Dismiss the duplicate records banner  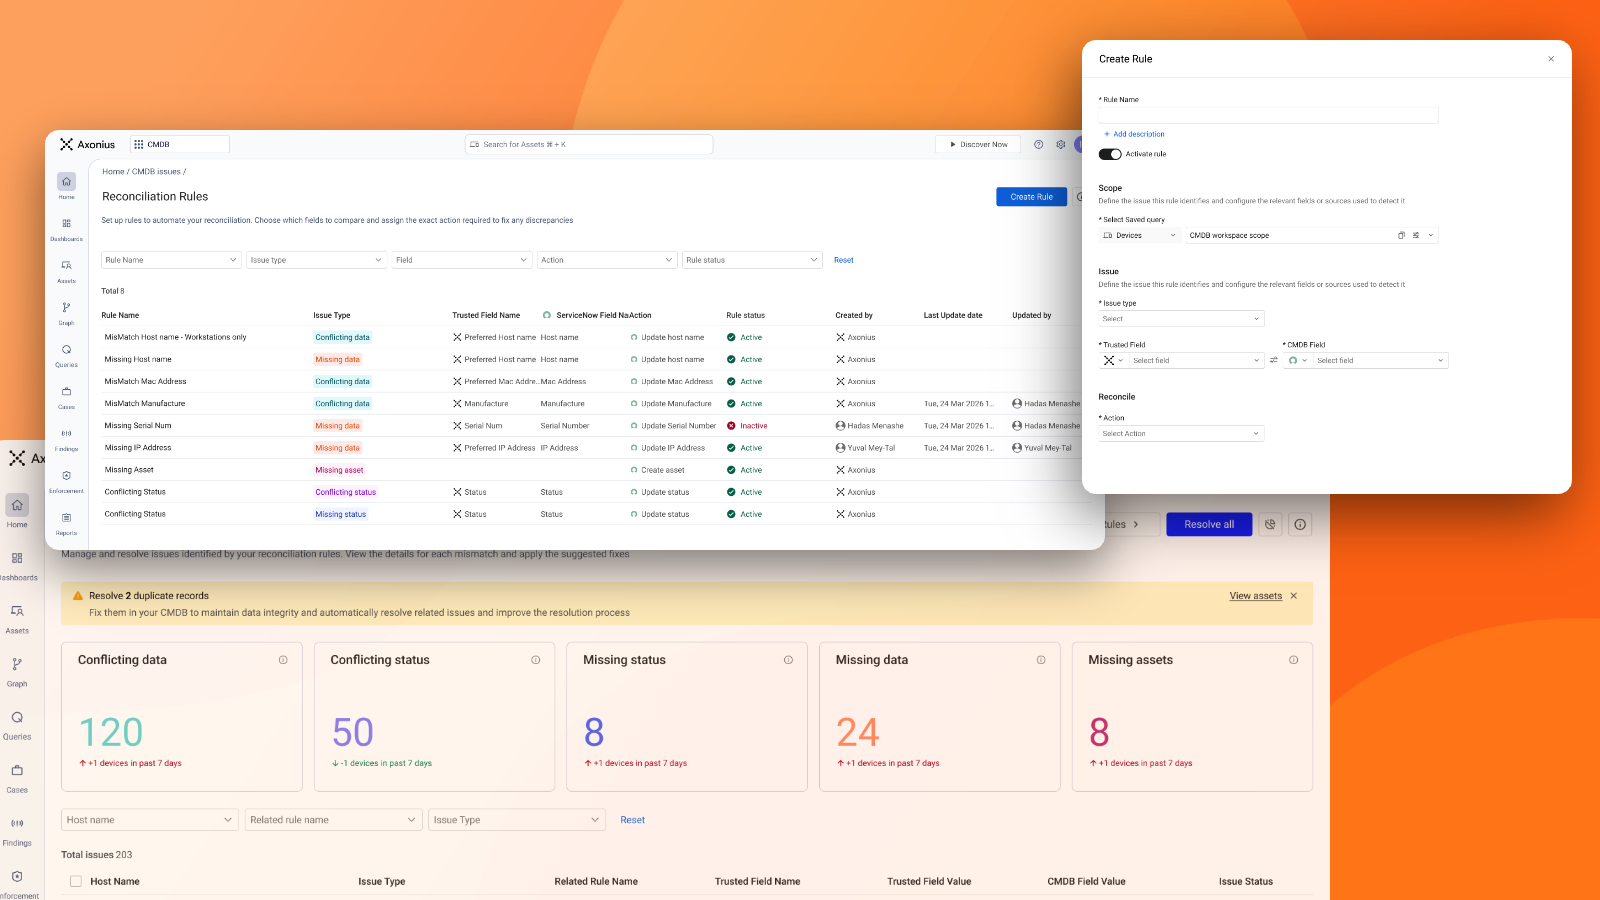tap(1294, 596)
